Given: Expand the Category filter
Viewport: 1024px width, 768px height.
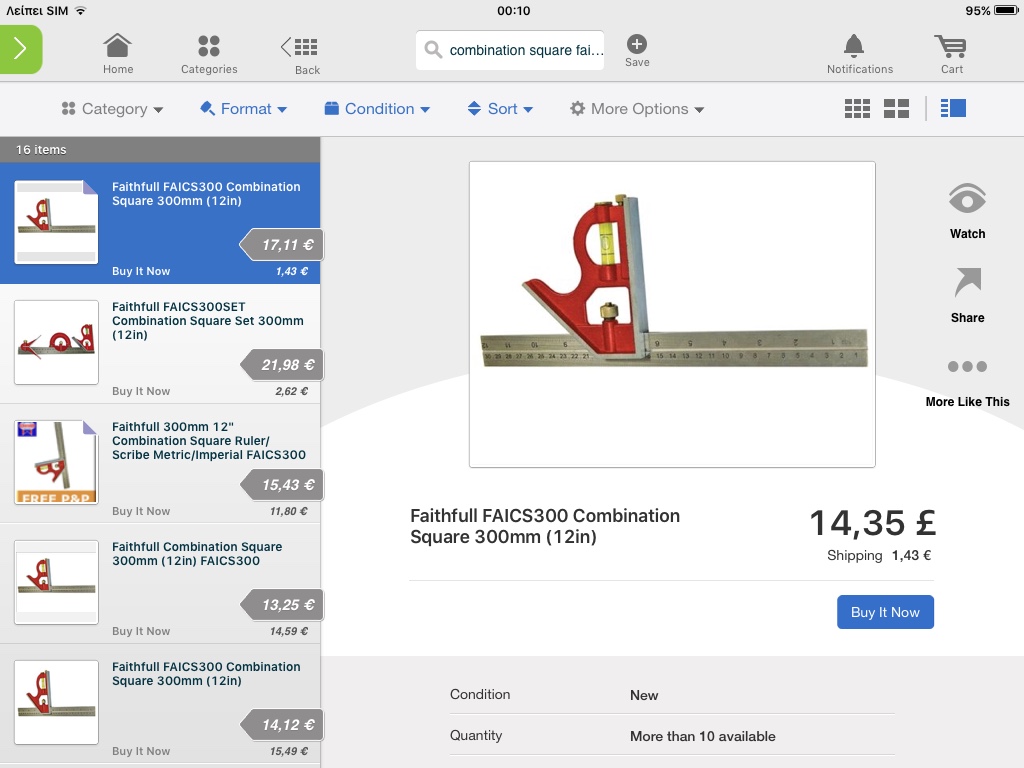Looking at the screenshot, I should (x=112, y=109).
